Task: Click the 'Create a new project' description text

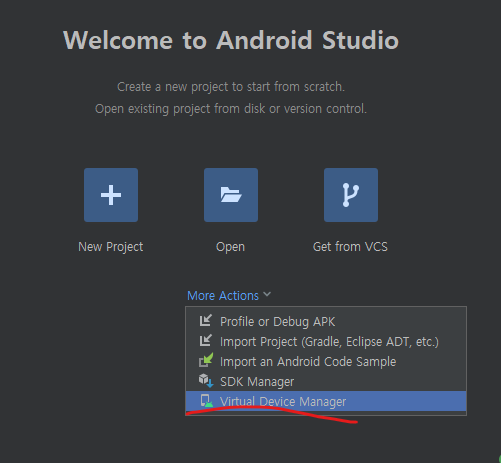Action: [231, 87]
